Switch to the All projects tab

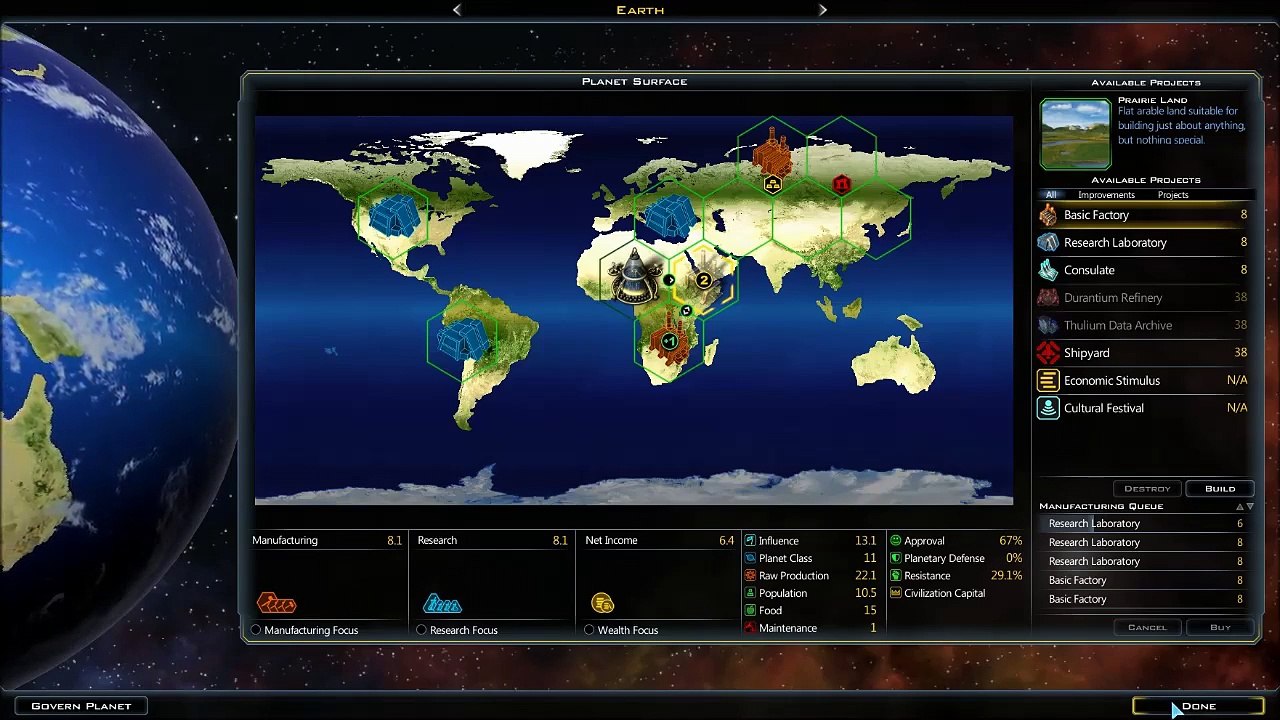click(1051, 195)
